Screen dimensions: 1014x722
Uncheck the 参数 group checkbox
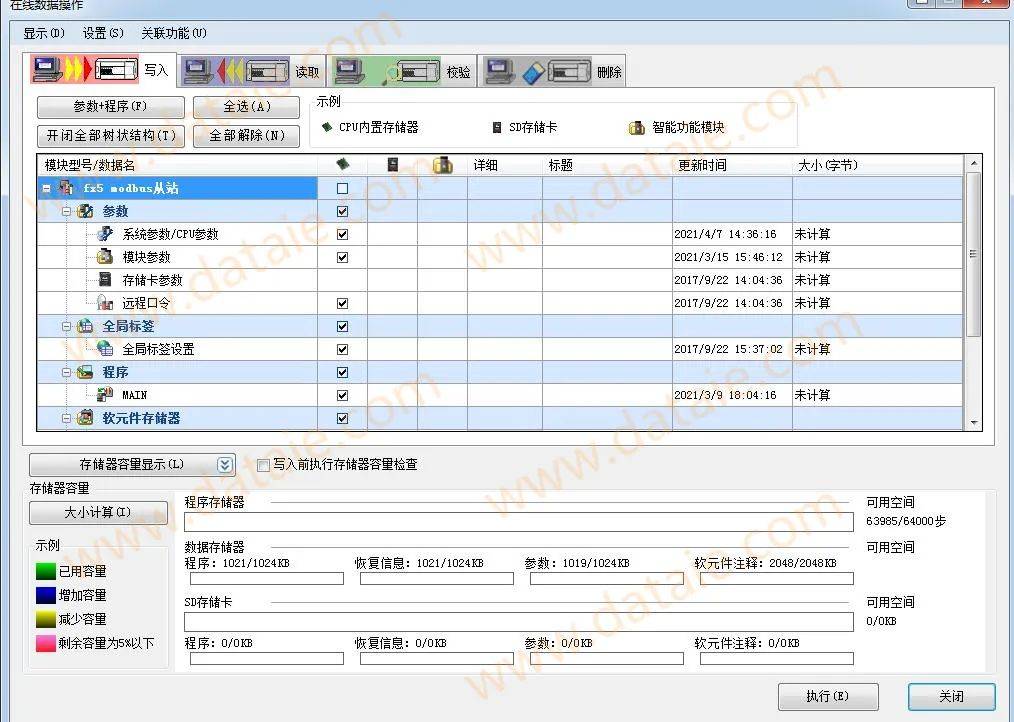(x=343, y=212)
